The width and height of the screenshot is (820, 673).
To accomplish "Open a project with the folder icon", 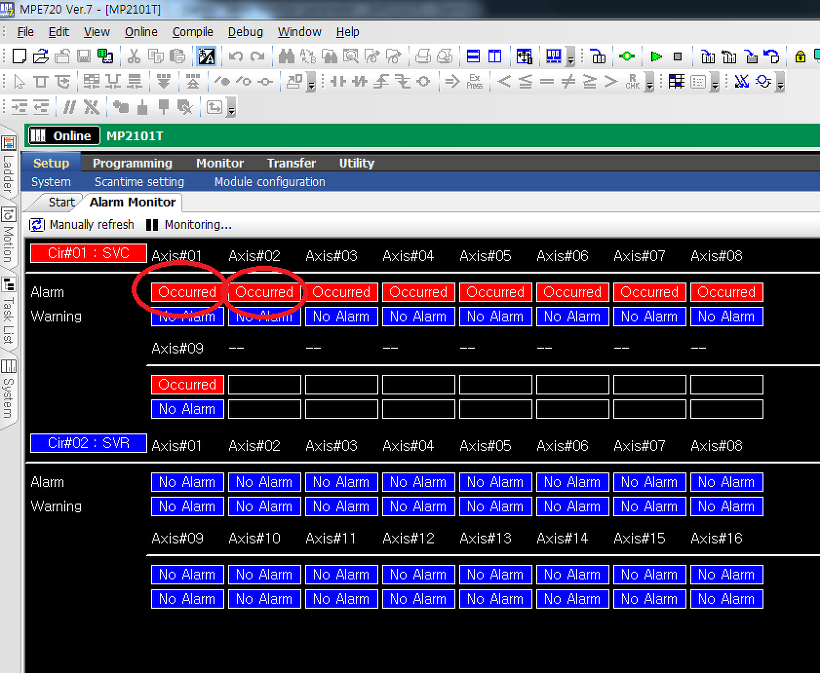I will 41,56.
